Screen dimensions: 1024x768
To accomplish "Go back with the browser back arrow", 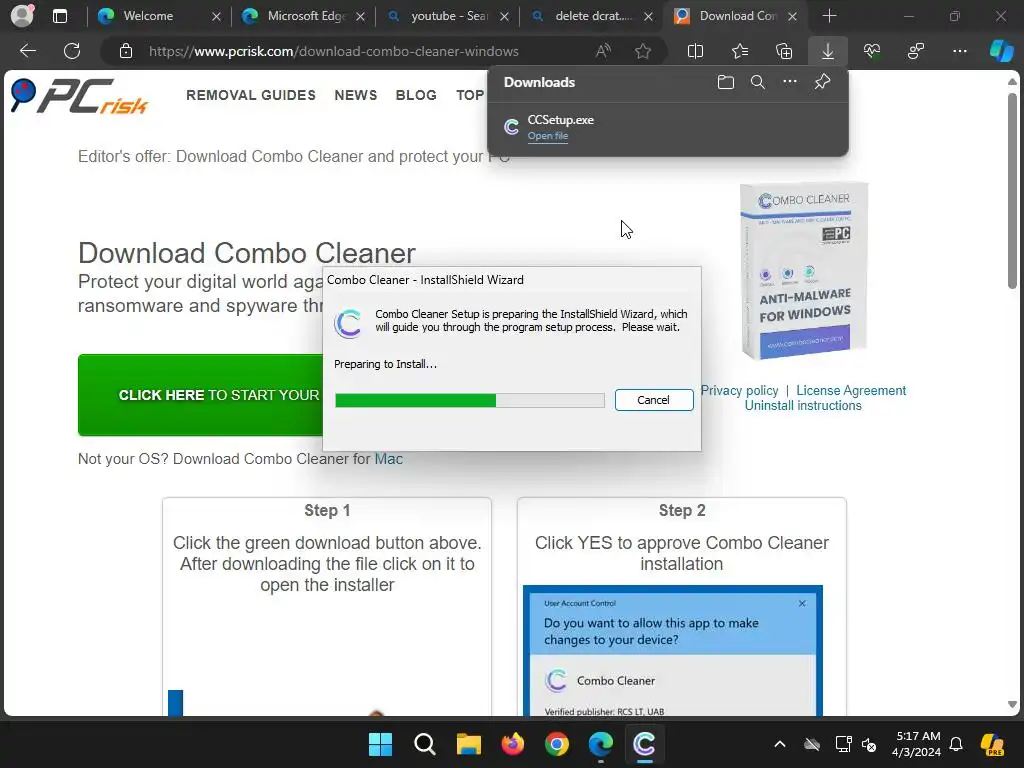I will tap(27, 51).
